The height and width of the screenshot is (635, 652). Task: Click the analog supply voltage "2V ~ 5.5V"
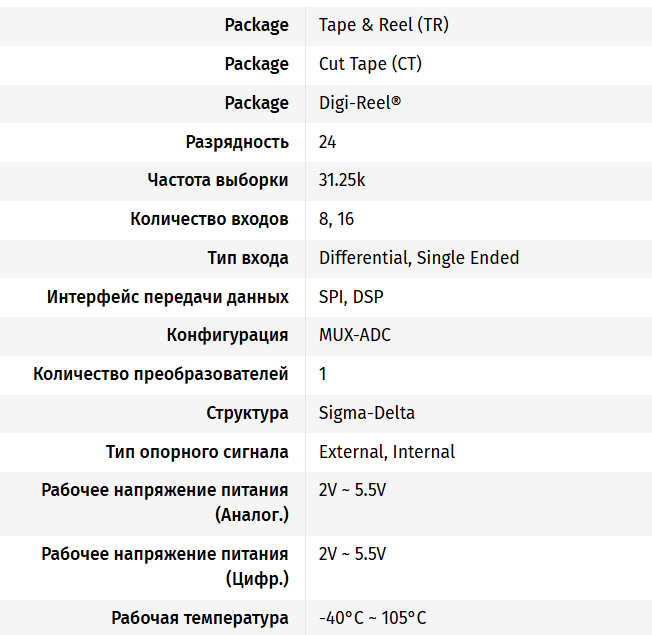352,491
